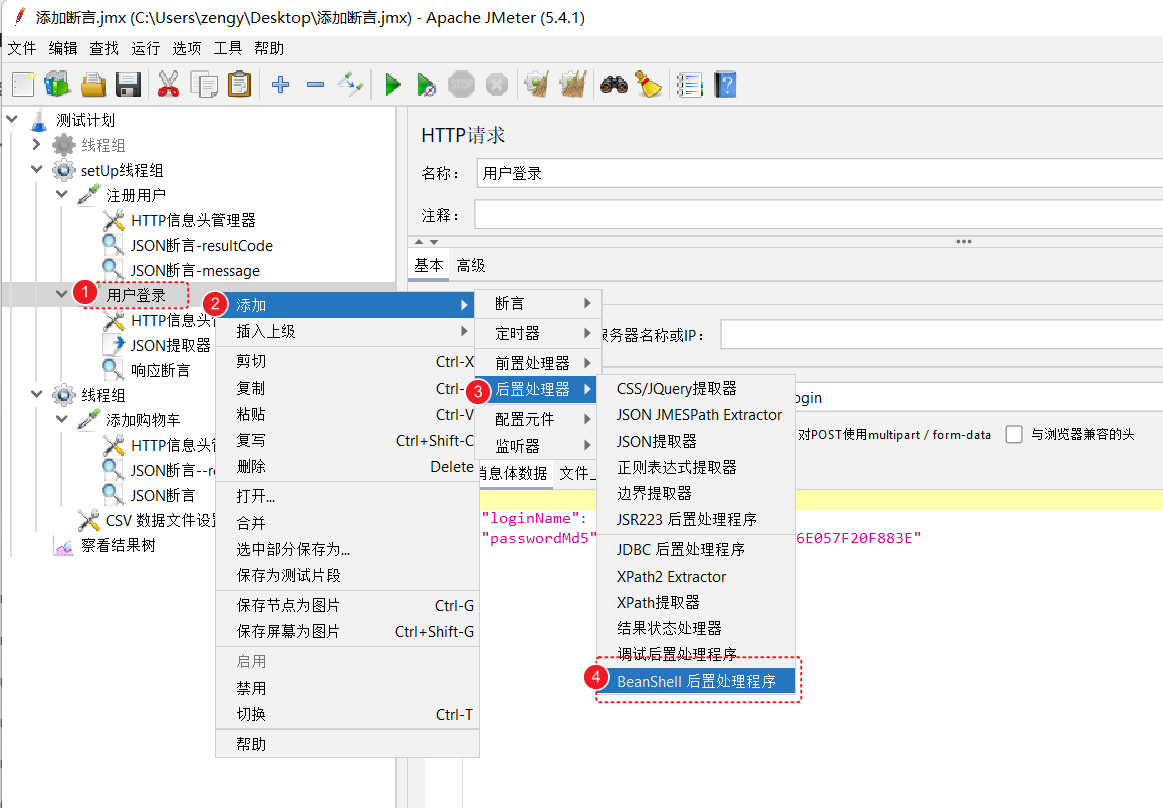1163x808 pixels.
Task: Open the 定时器 submenu
Action: 538,333
